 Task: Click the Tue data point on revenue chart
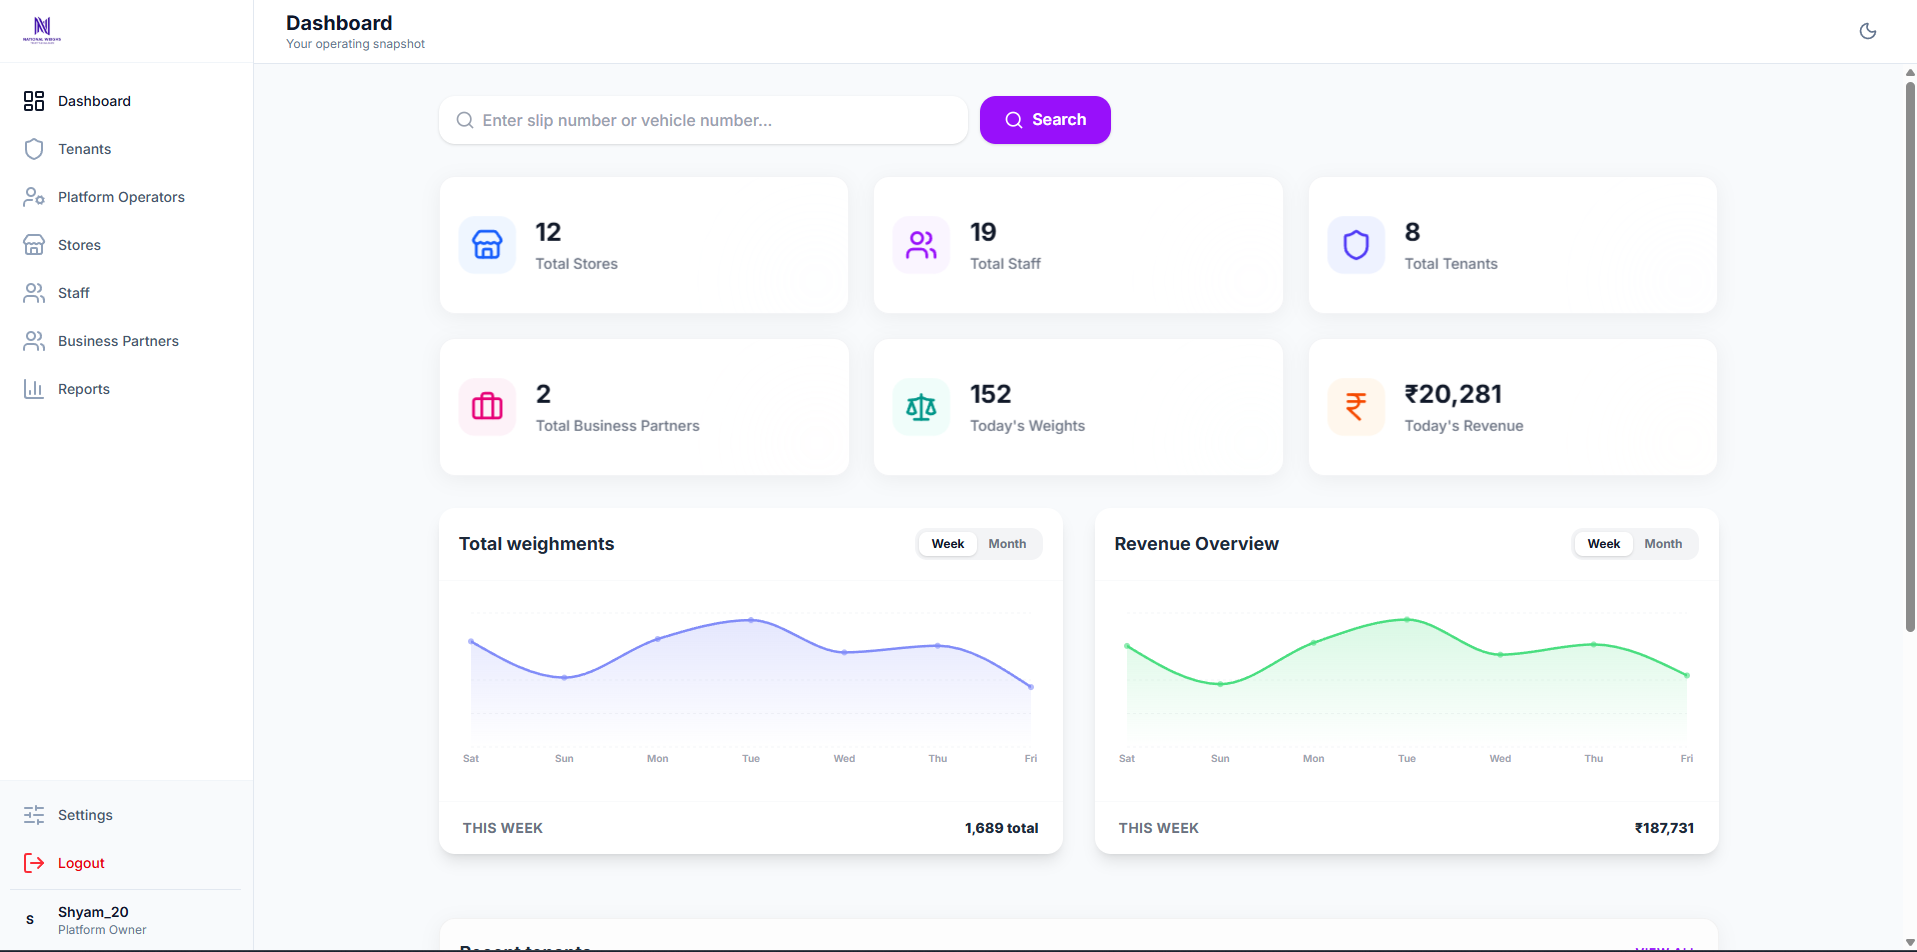(x=1407, y=620)
